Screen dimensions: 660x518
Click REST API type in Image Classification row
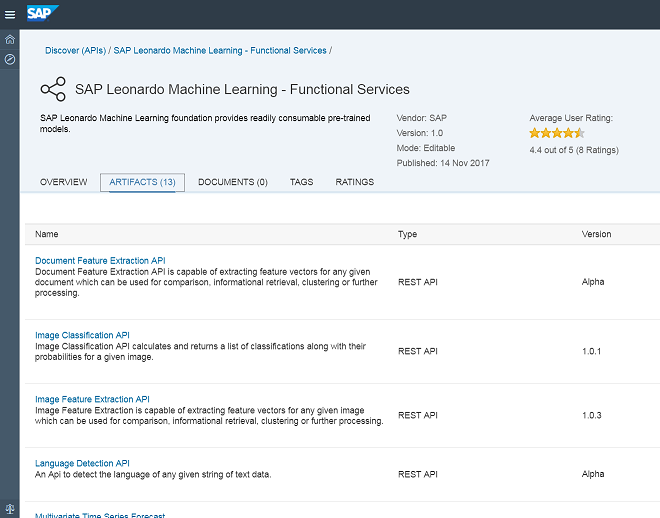[x=418, y=351]
